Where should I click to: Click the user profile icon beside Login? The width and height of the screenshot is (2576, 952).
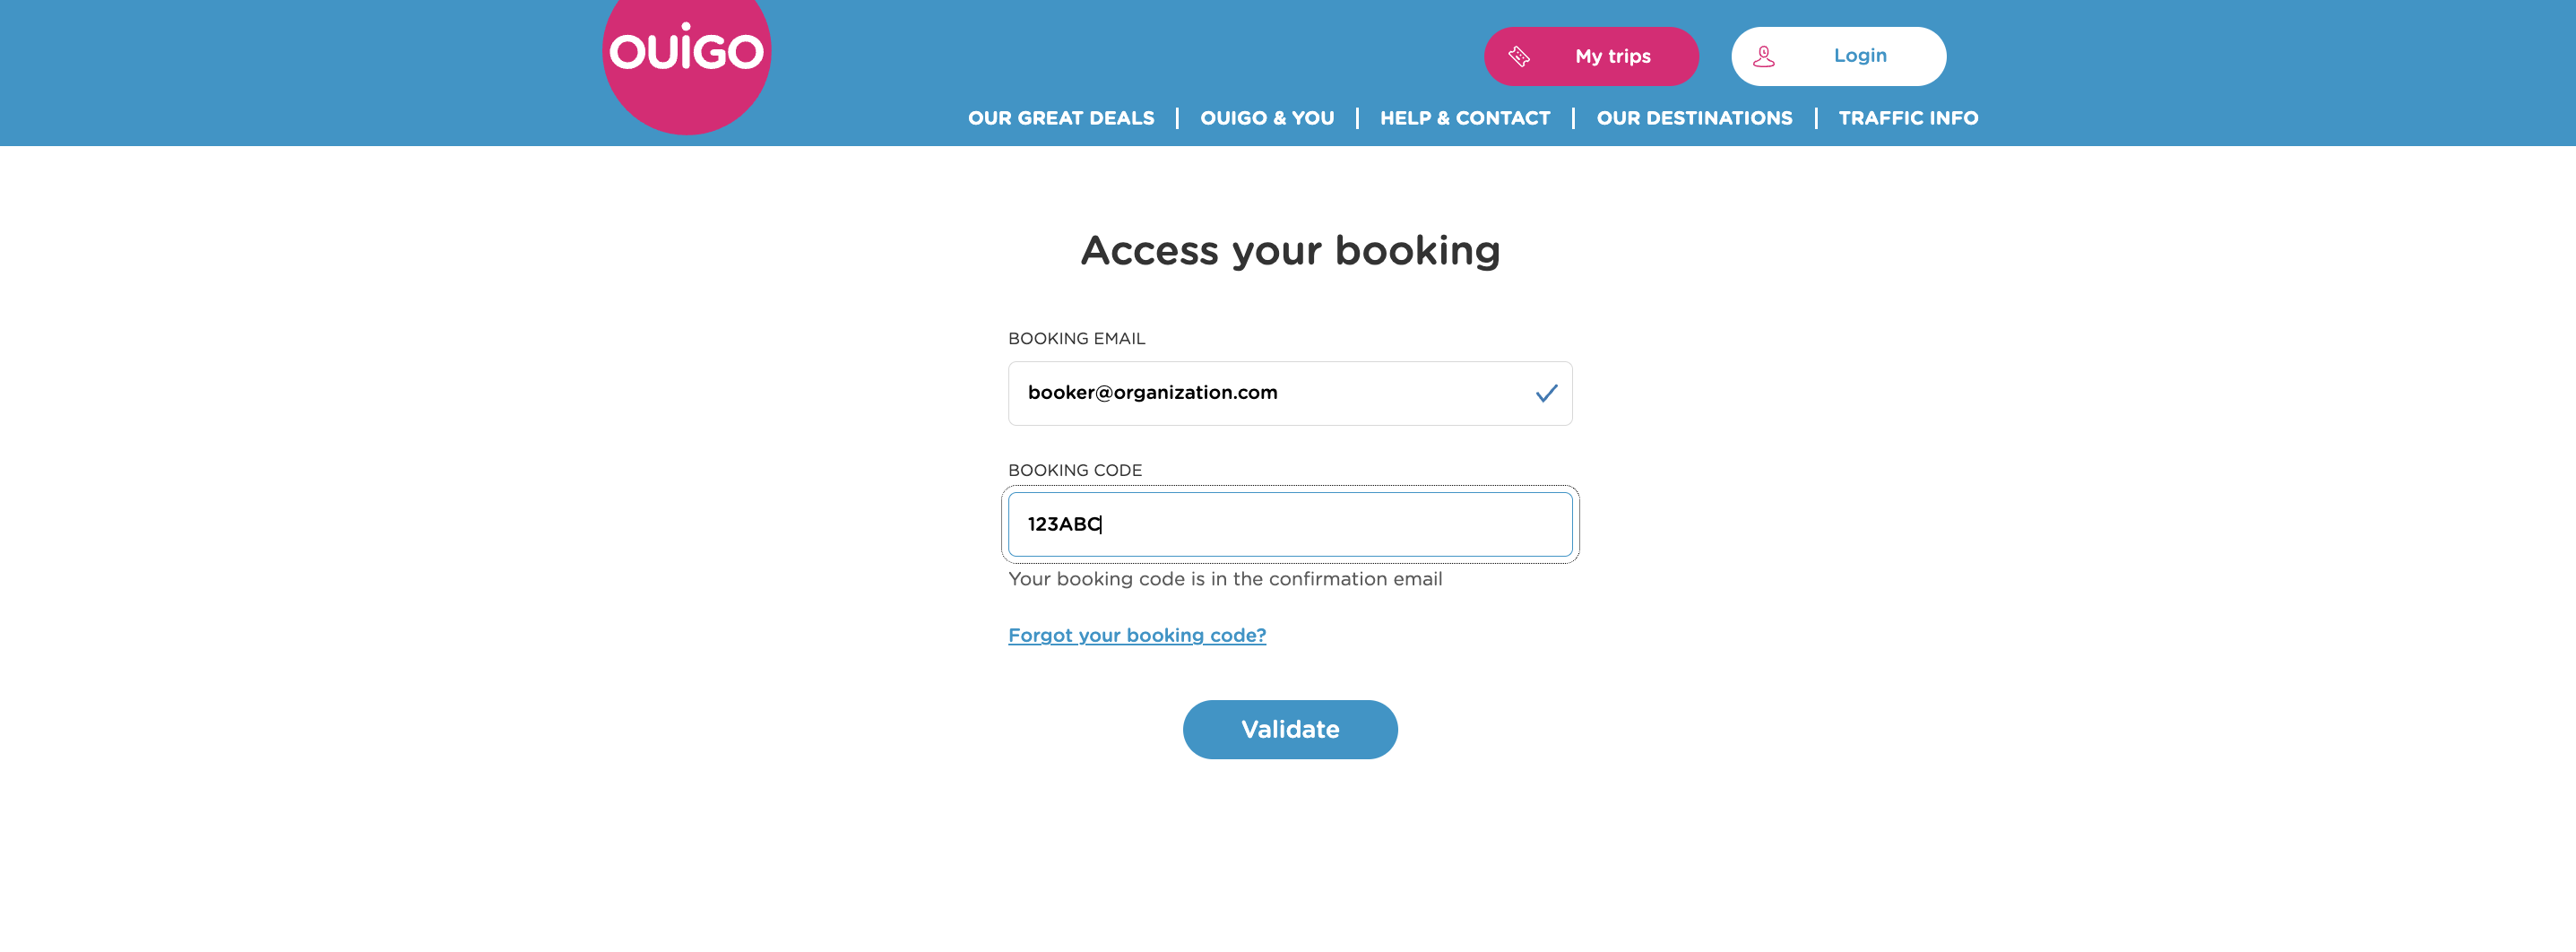[1764, 57]
